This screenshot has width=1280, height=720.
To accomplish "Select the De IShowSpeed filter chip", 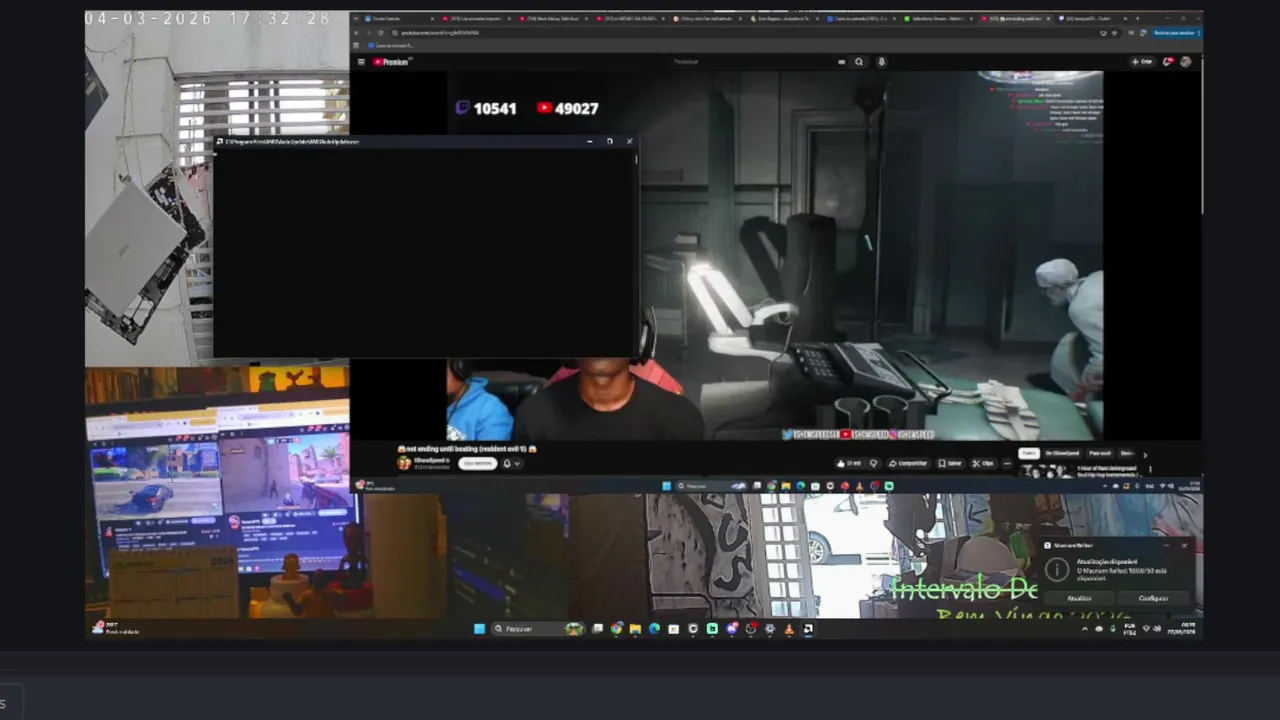I will (x=1063, y=453).
